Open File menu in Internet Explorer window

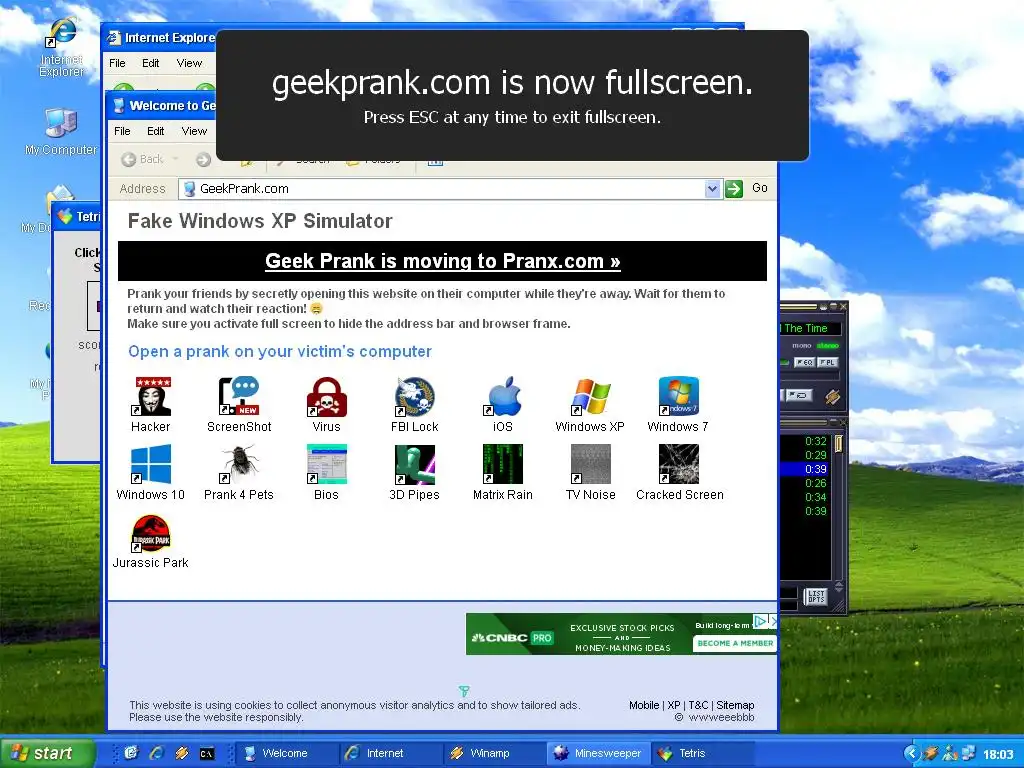click(118, 63)
